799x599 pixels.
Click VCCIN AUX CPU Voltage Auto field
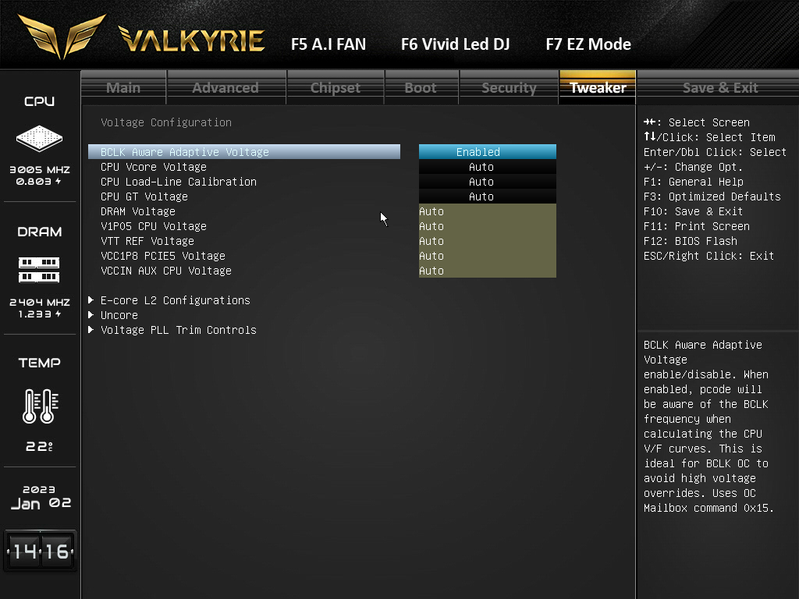(487, 270)
